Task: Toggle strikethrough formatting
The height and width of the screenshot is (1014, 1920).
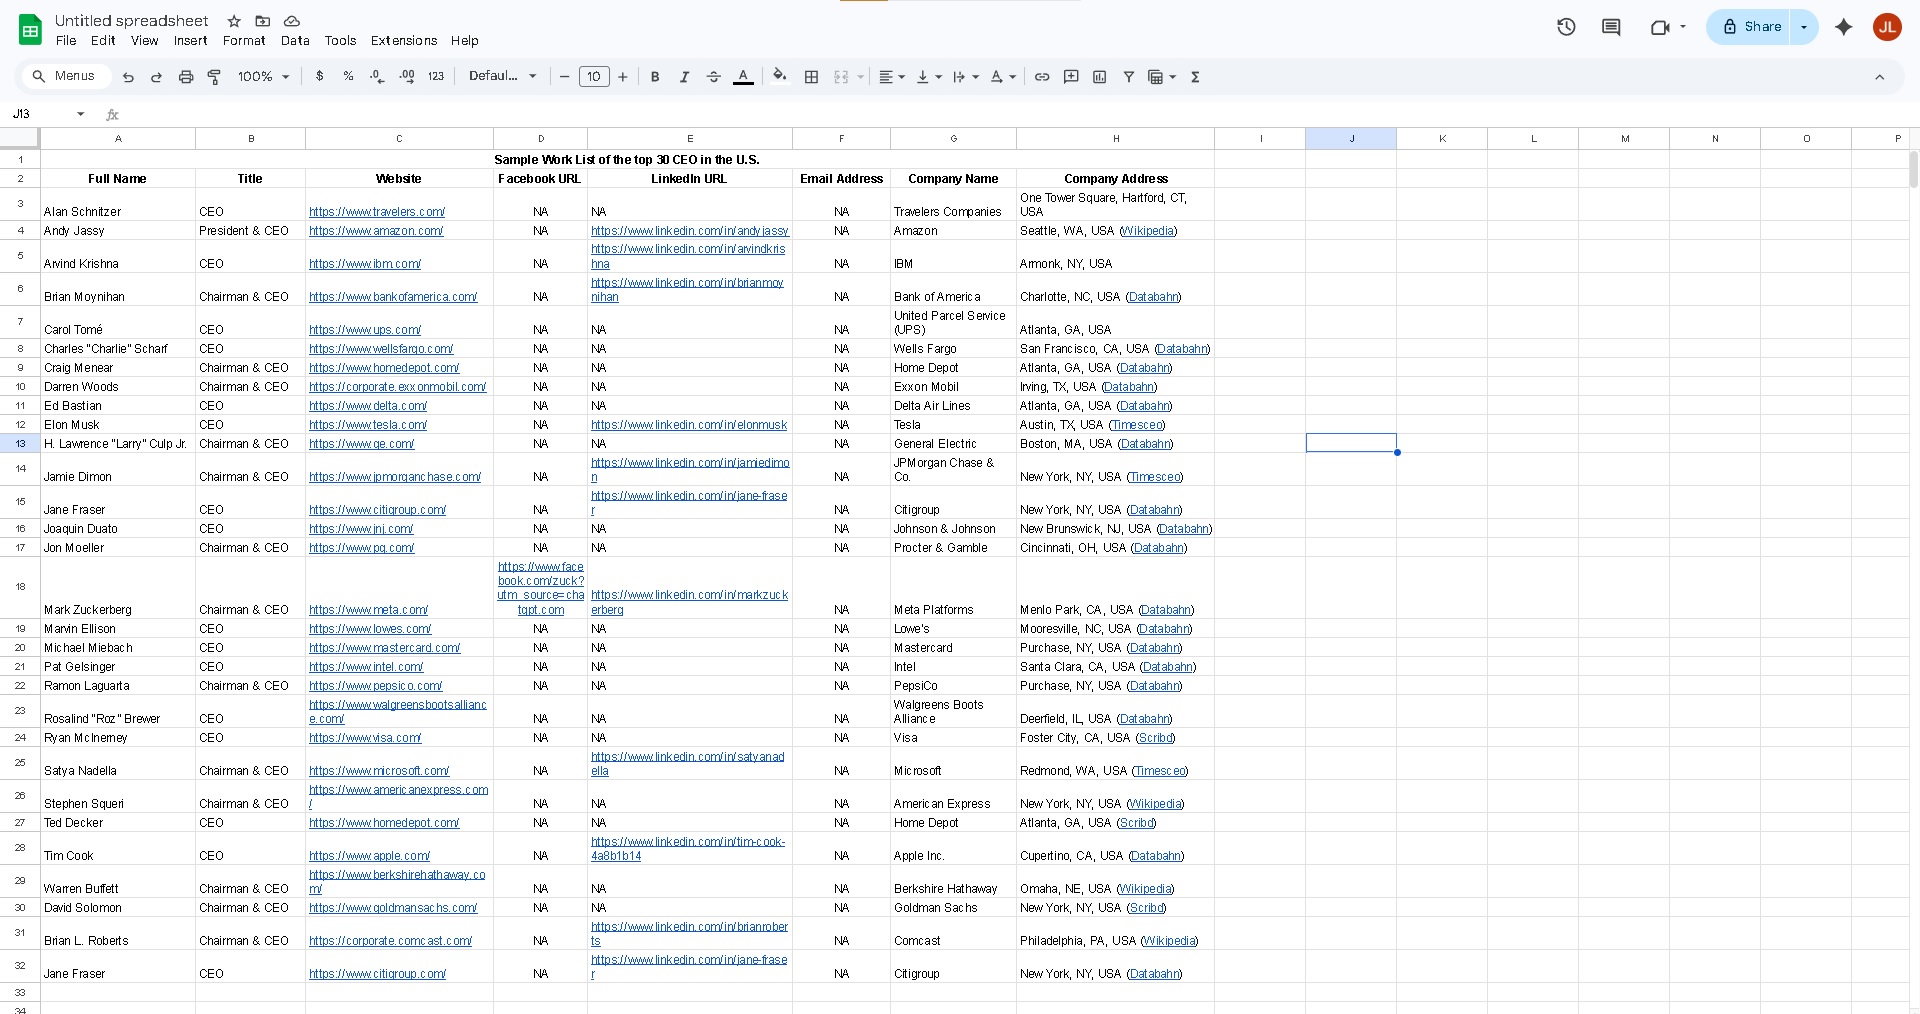Action: pos(713,77)
